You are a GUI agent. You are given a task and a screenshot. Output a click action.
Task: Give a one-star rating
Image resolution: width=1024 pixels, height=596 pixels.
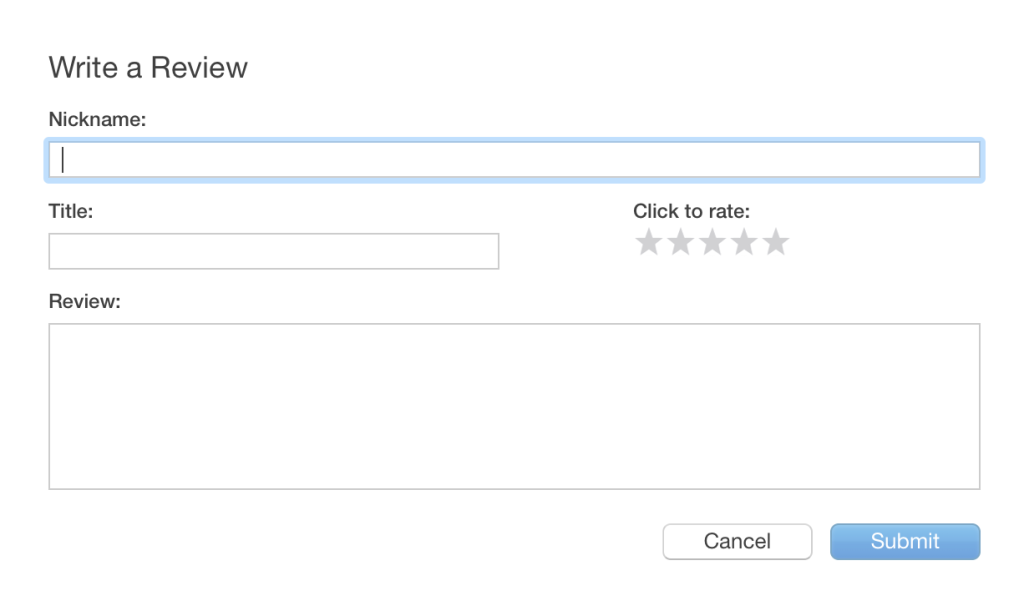[649, 242]
